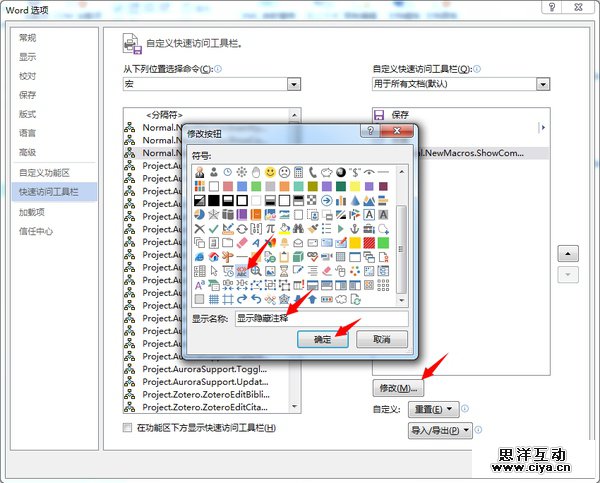Open the 从下列位置选择命令 dropdown

pos(294,85)
